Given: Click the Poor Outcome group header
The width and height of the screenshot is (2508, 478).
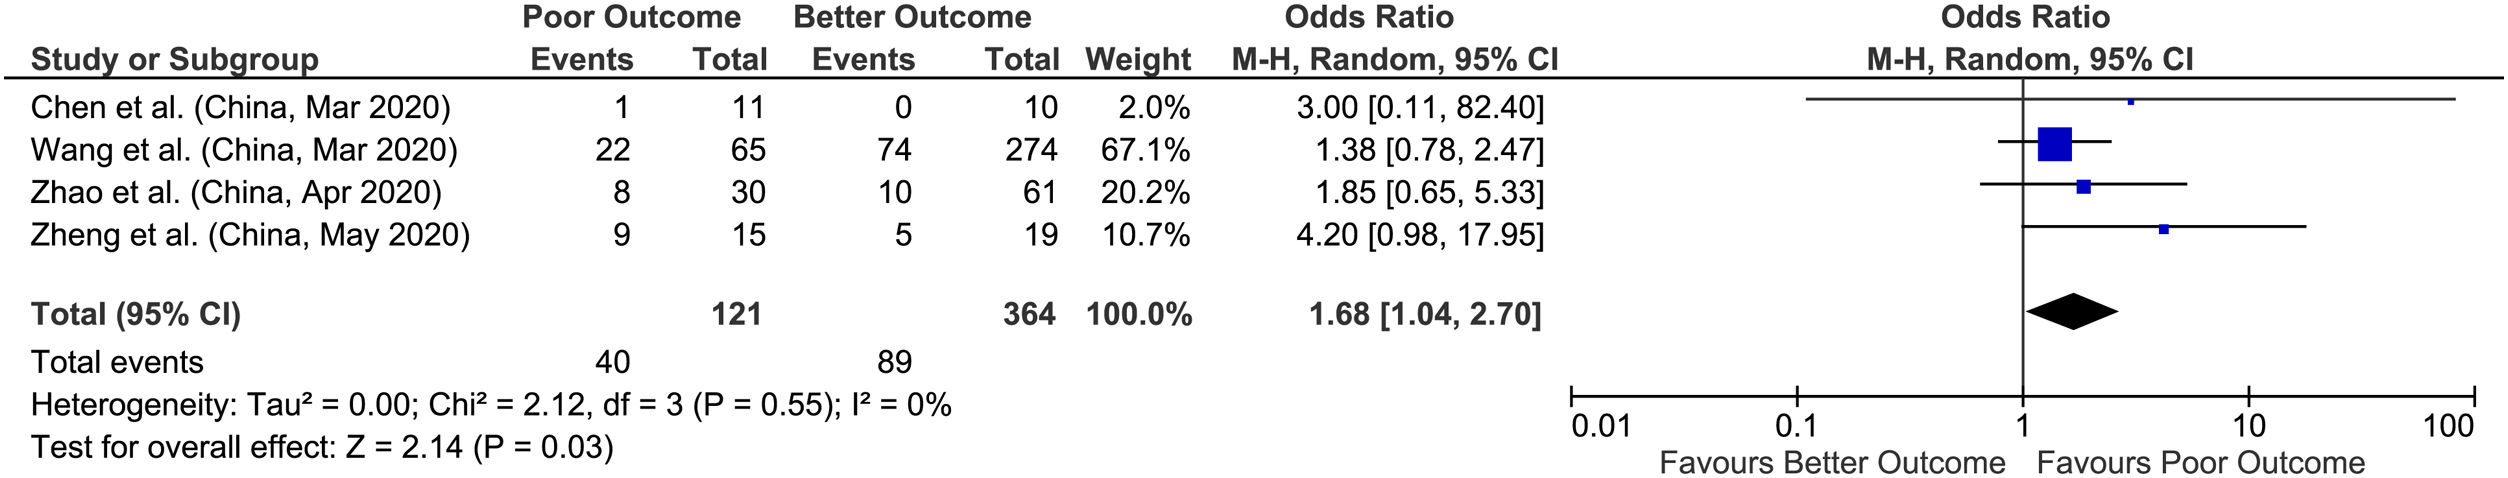Looking at the screenshot, I should click(631, 17).
